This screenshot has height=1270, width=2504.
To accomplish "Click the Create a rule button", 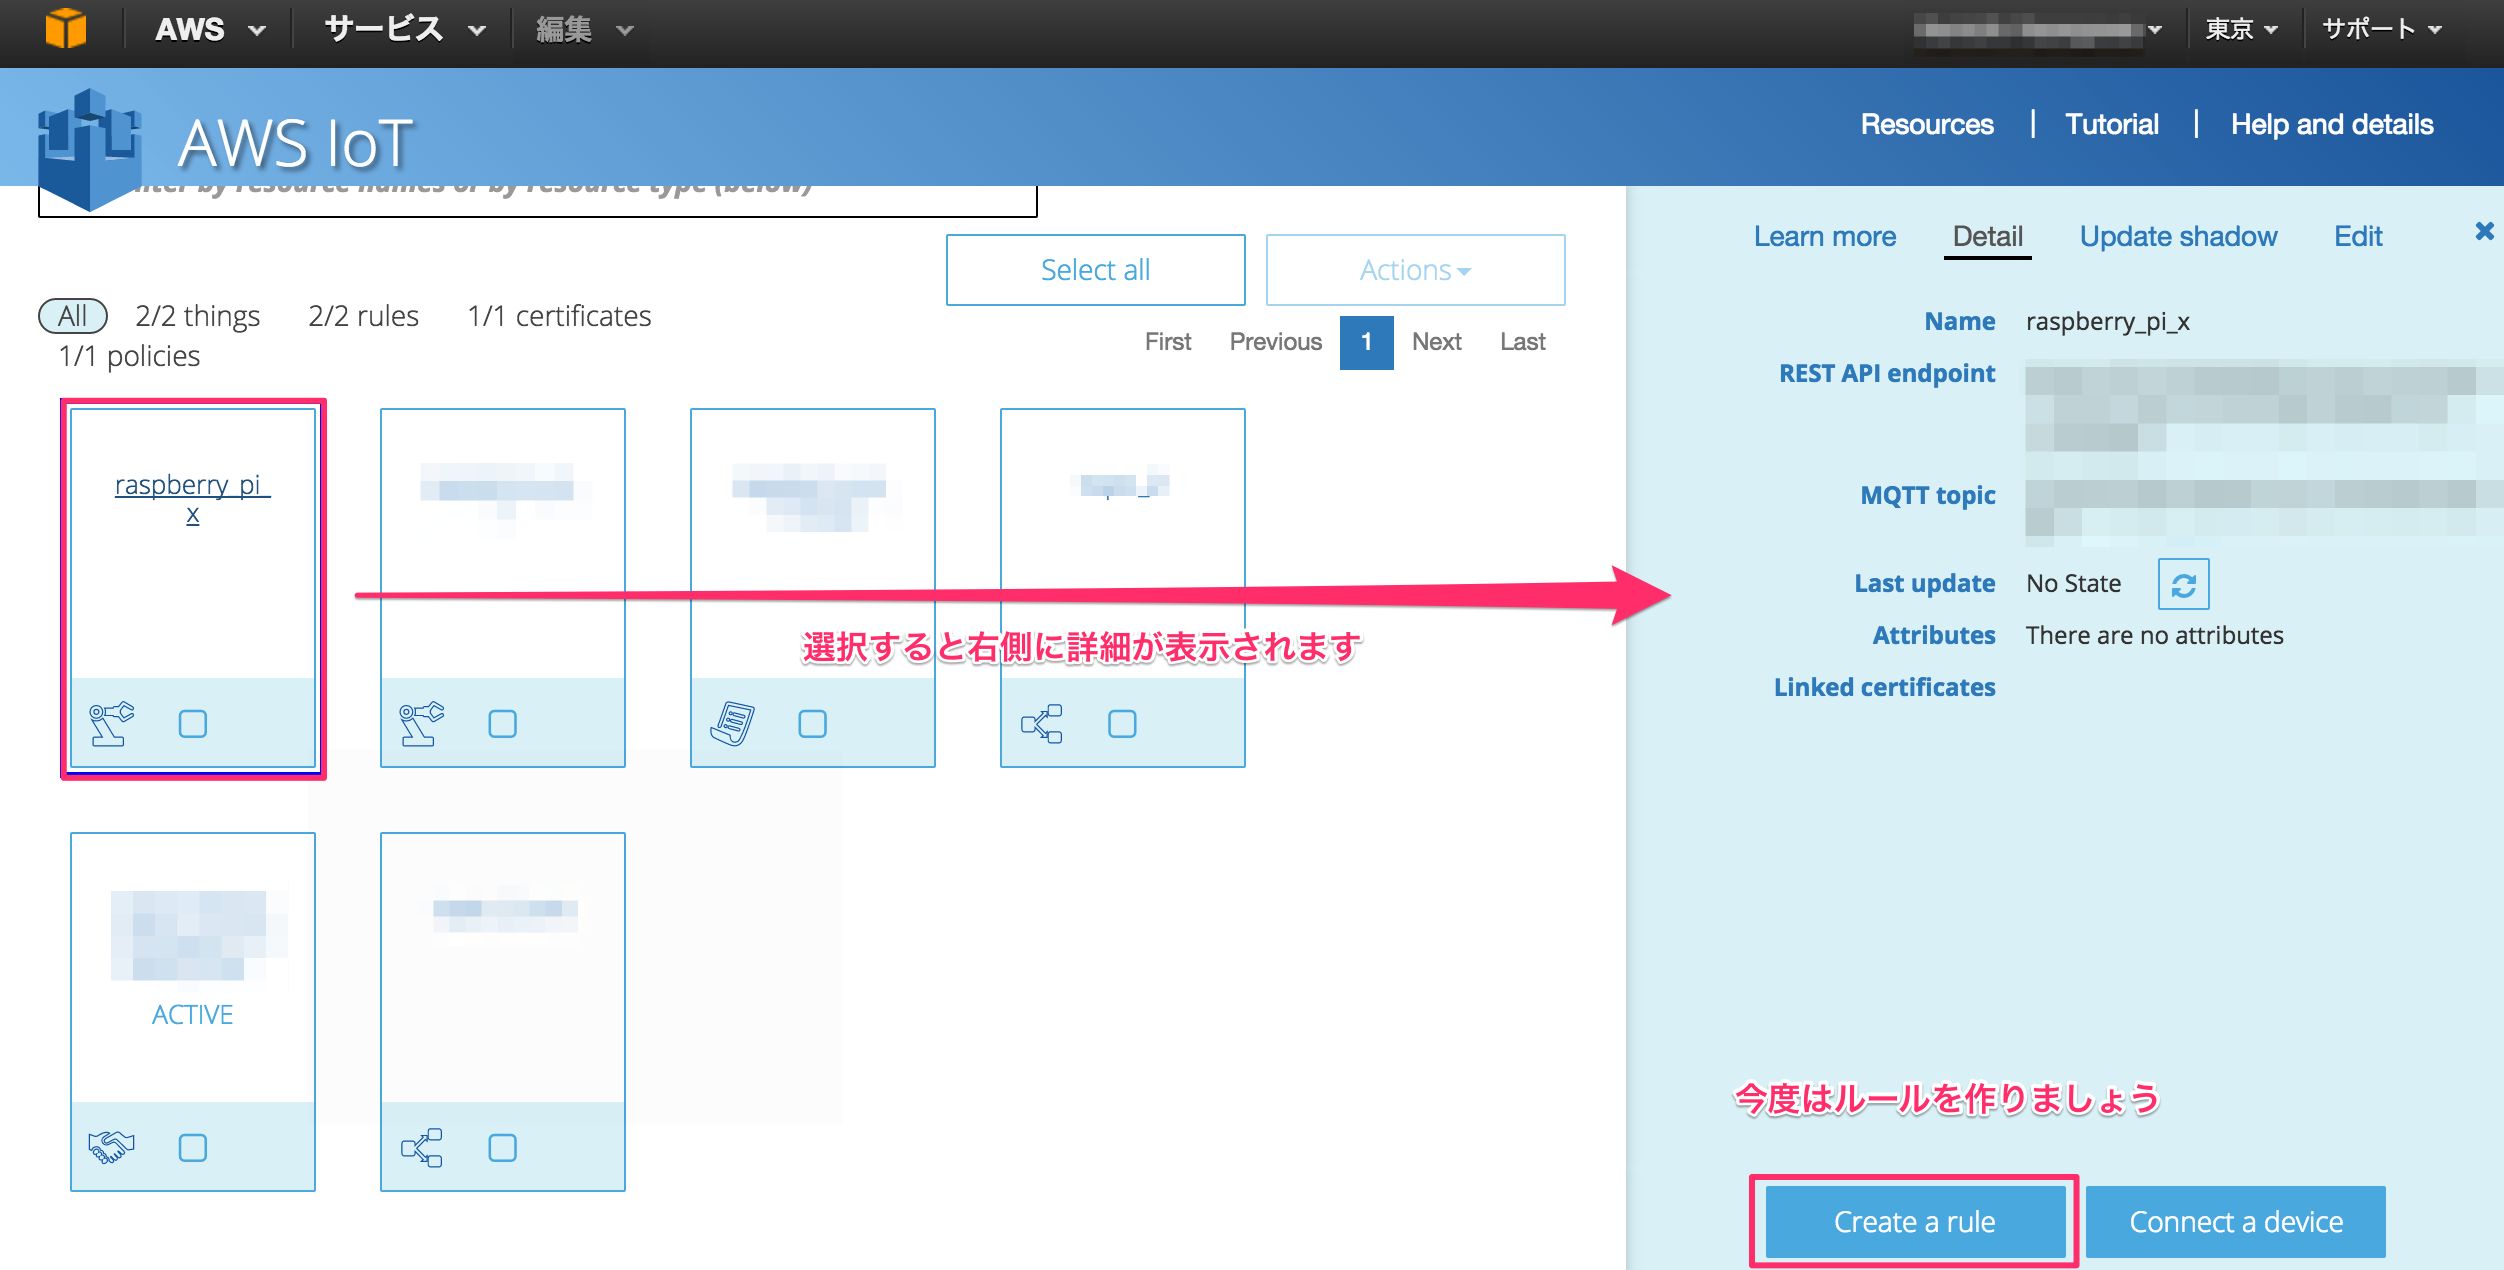I will pos(1912,1221).
